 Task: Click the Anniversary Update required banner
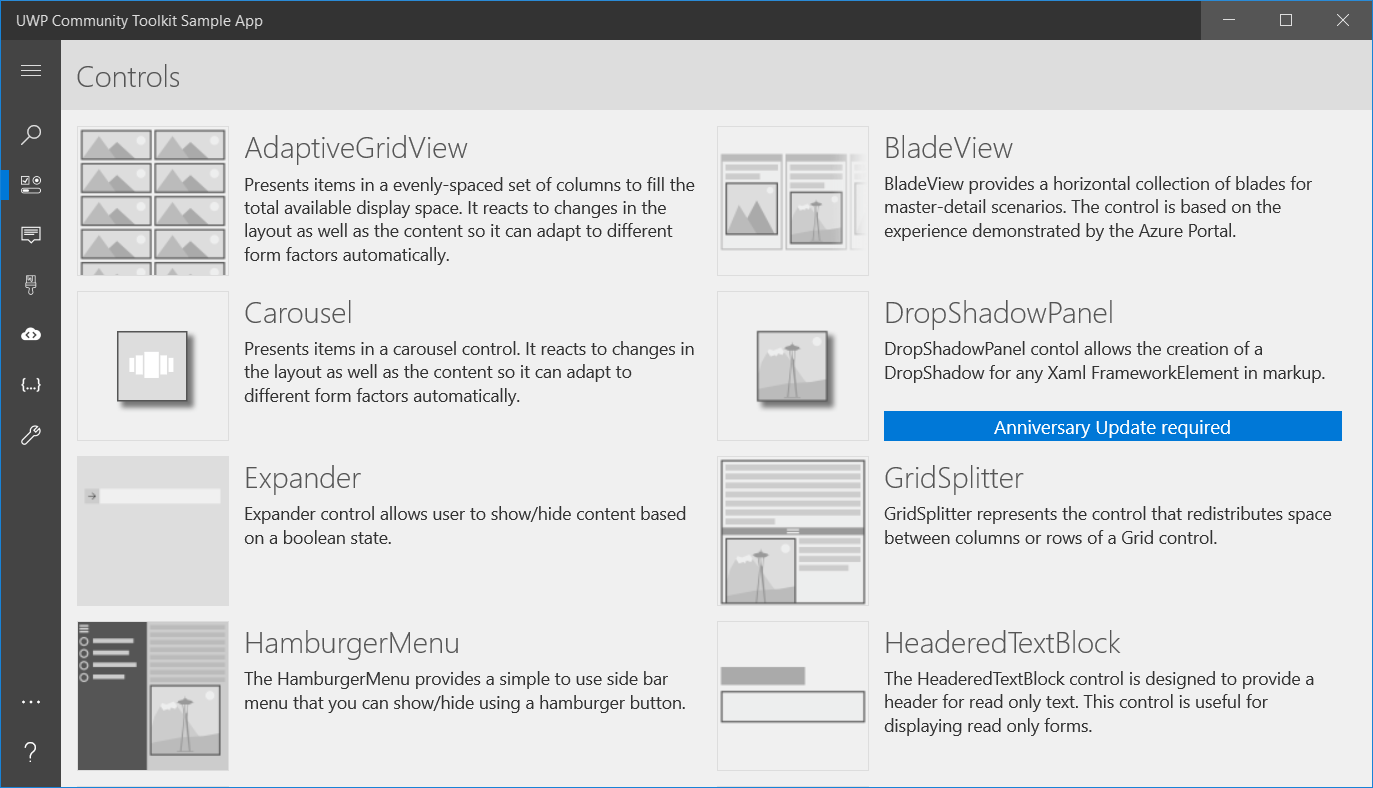tap(1112, 427)
